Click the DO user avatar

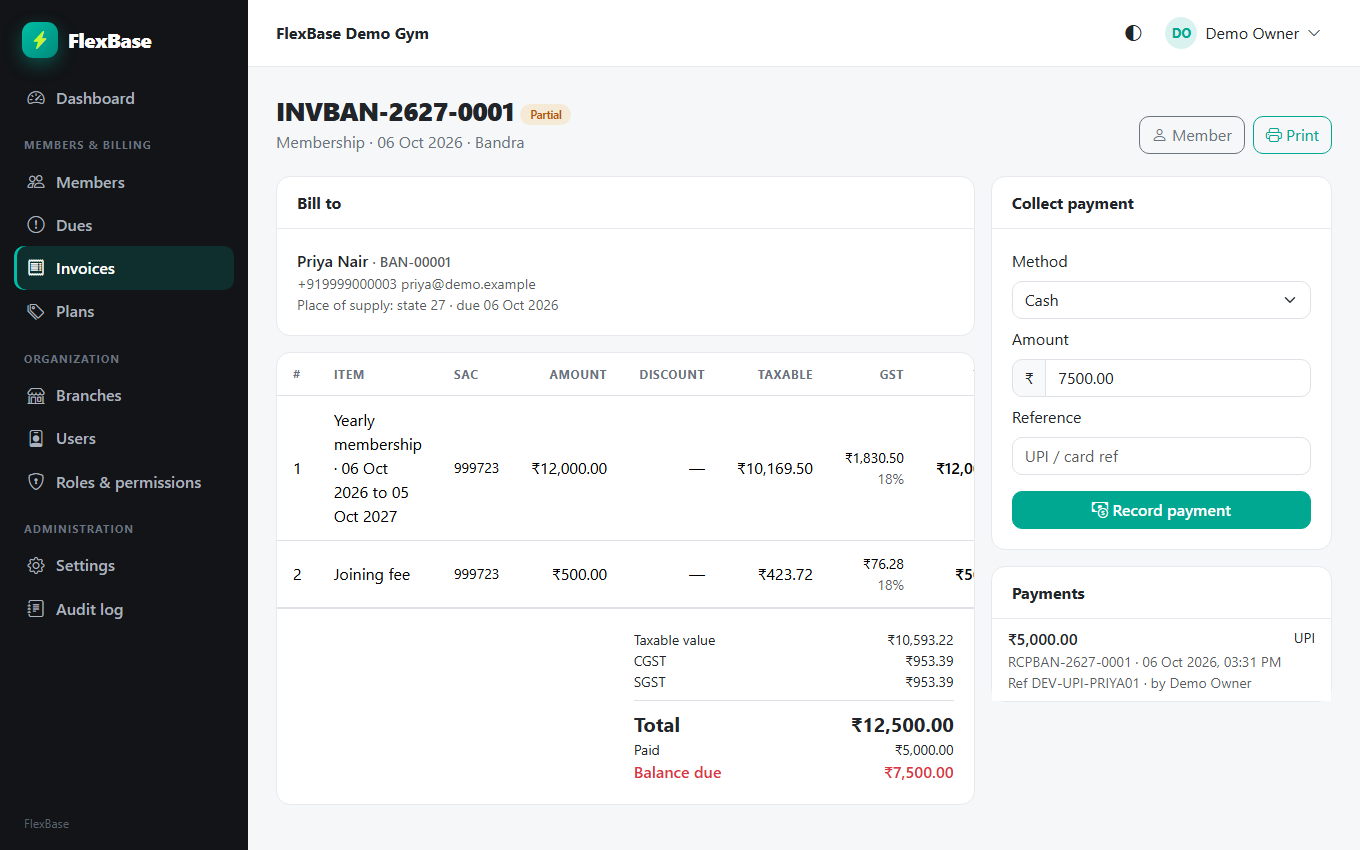click(1181, 33)
